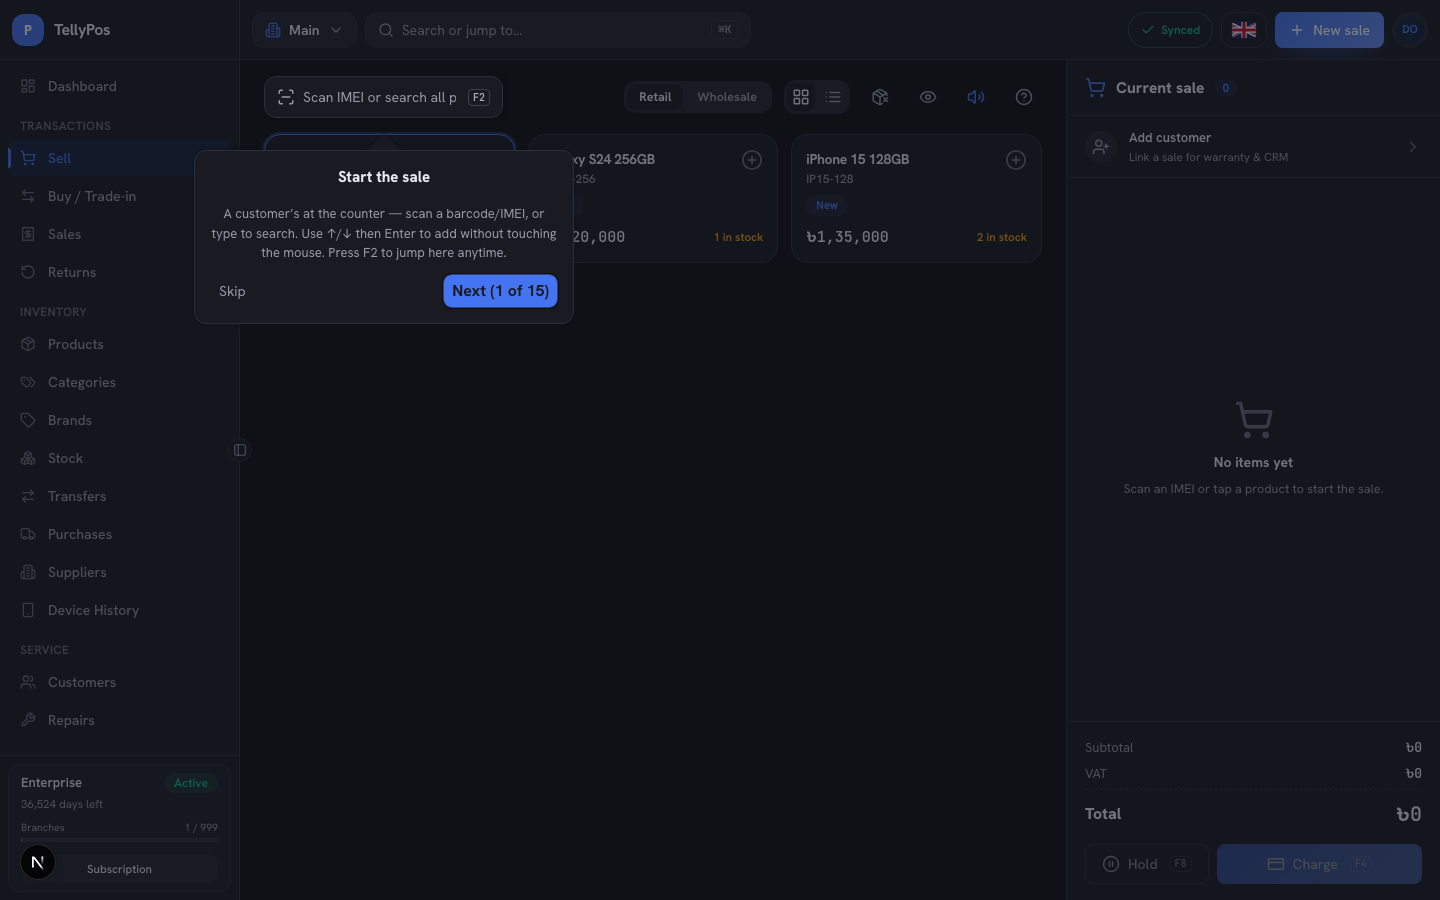Screen dimensions: 1440x900
Task: Go to Sales list
Action: (119, 234)
